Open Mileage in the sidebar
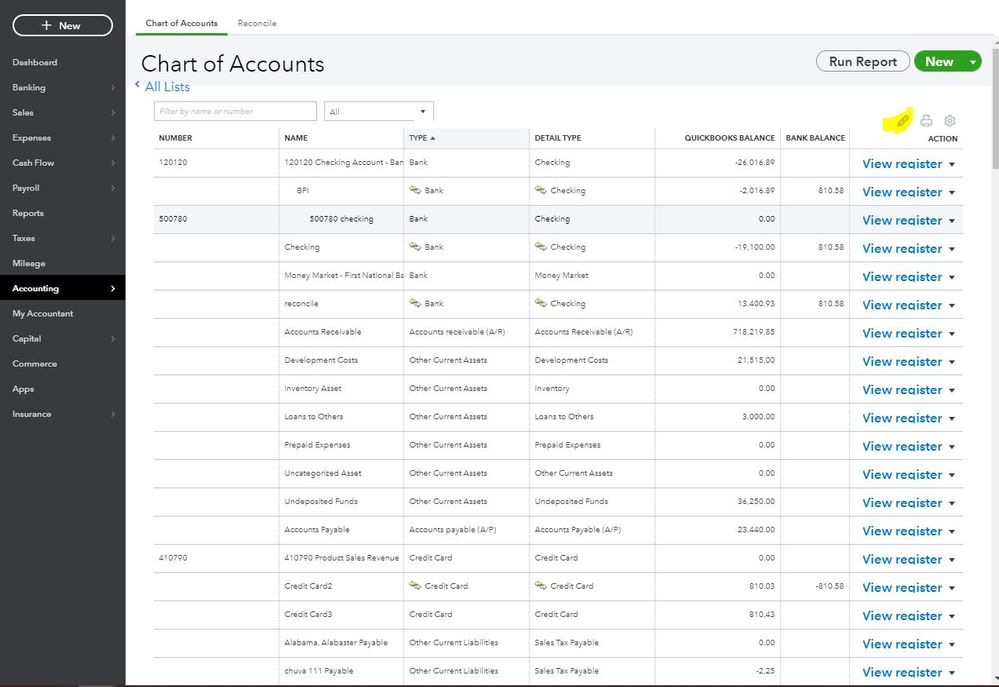 tap(29, 263)
